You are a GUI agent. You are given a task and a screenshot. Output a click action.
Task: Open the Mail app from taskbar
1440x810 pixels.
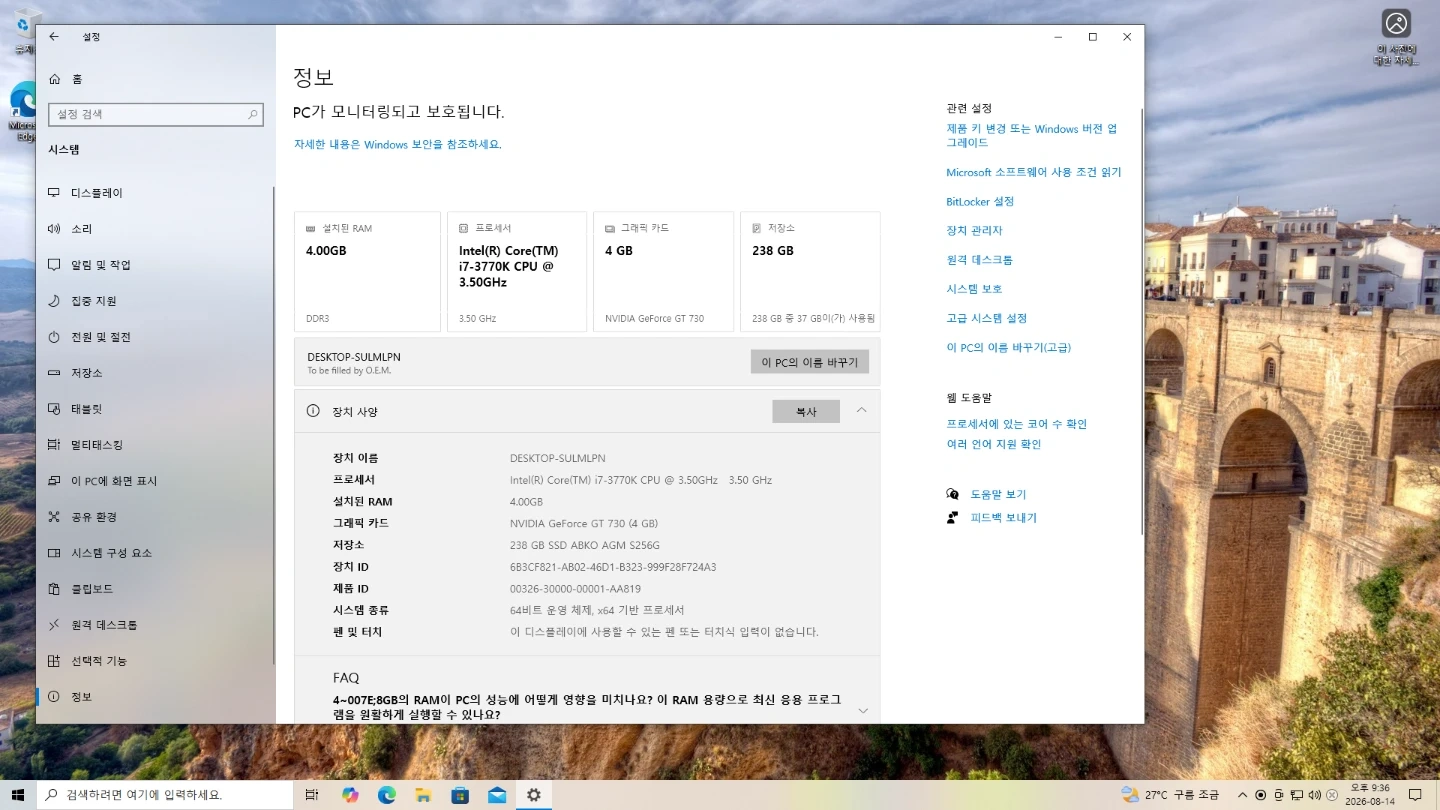point(497,795)
